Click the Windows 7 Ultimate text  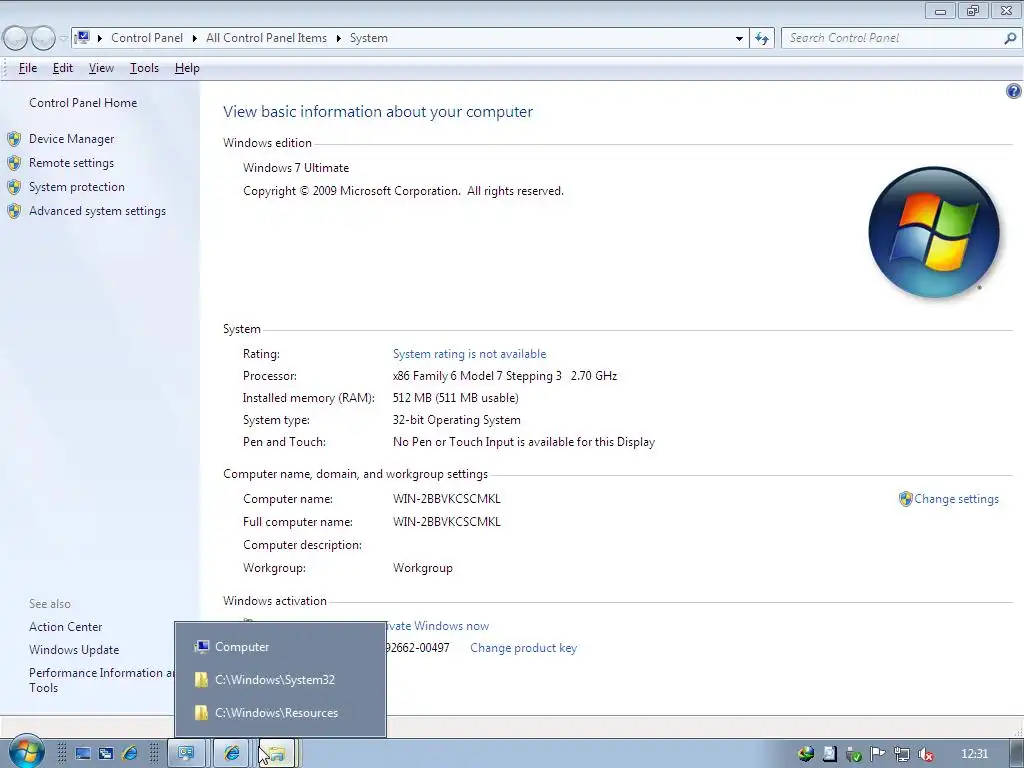click(296, 168)
